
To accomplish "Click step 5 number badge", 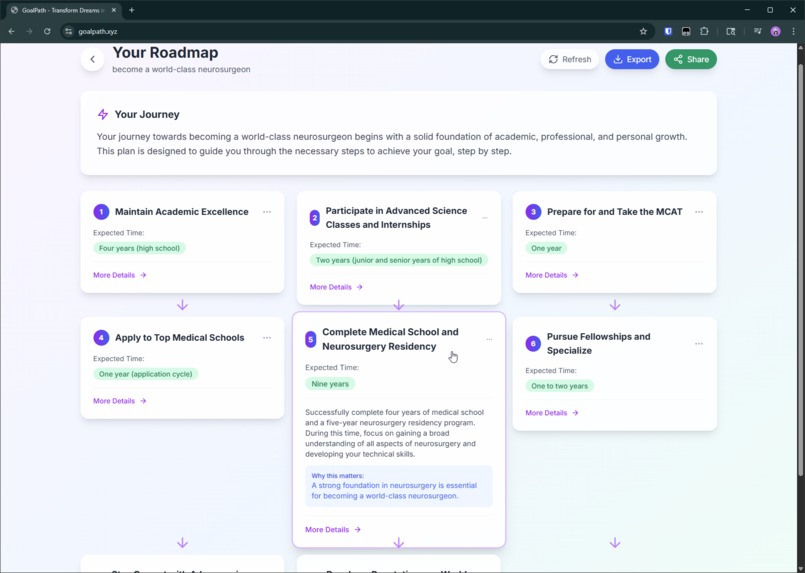I will point(311,339).
